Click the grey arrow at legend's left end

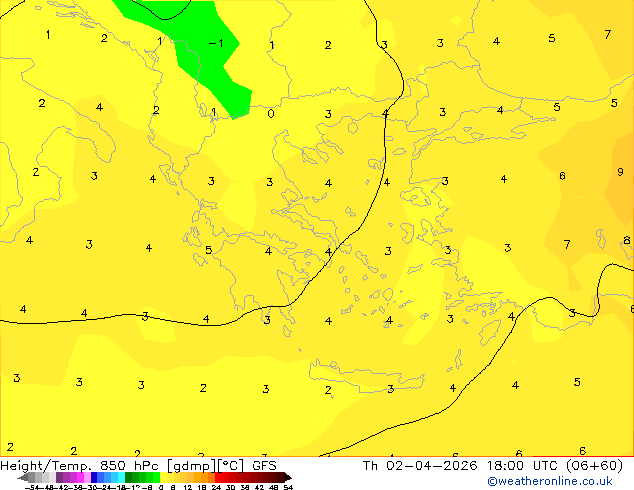[x=23, y=477]
